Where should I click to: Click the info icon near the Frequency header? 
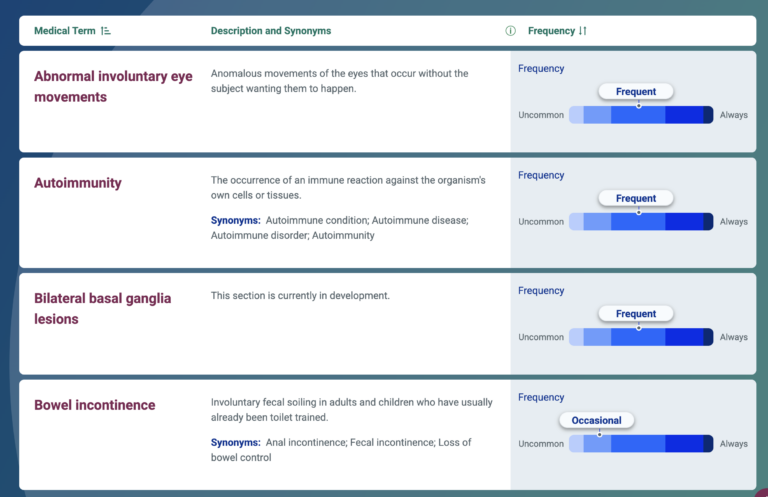click(511, 31)
